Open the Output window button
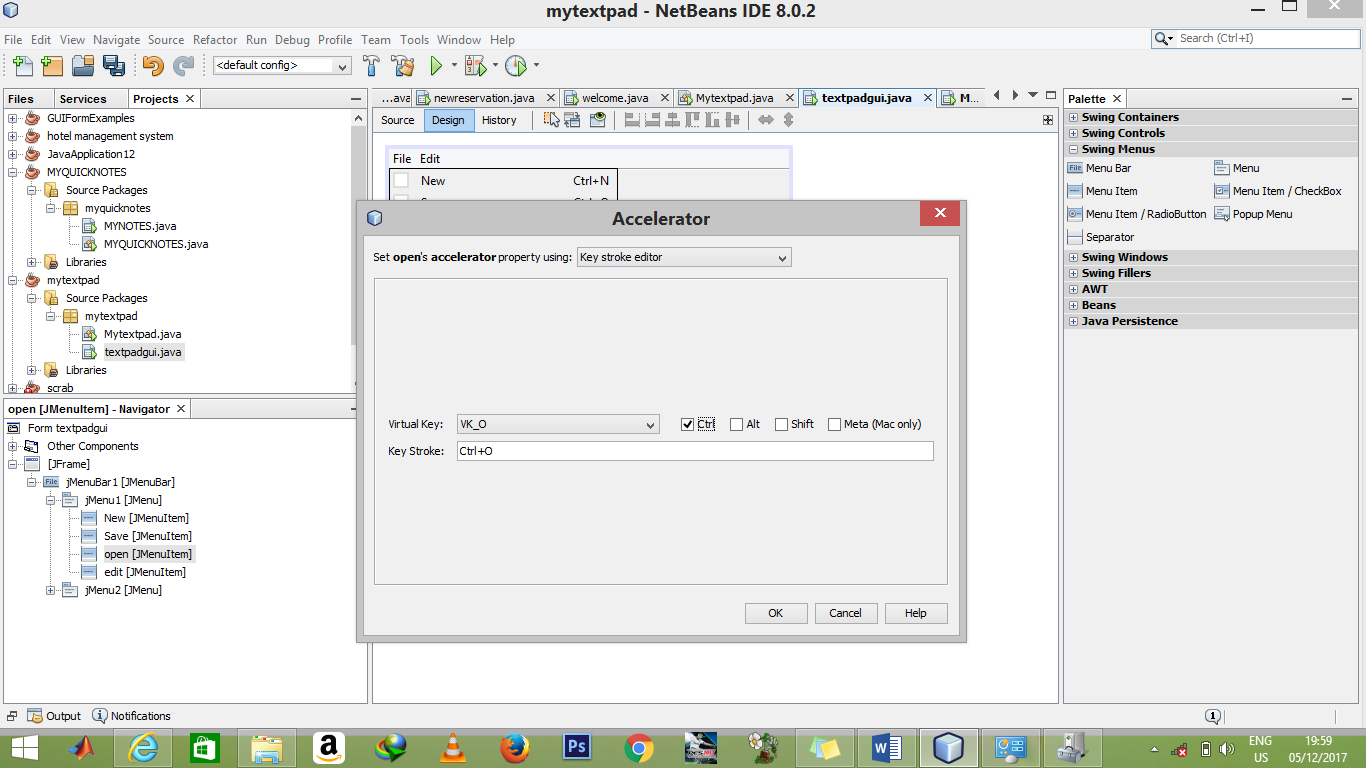This screenshot has height=768, width=1366. click(x=54, y=716)
